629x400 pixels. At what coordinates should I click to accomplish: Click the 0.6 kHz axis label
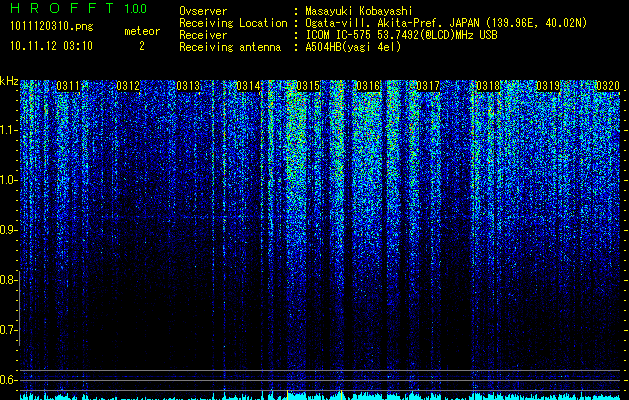point(8,380)
